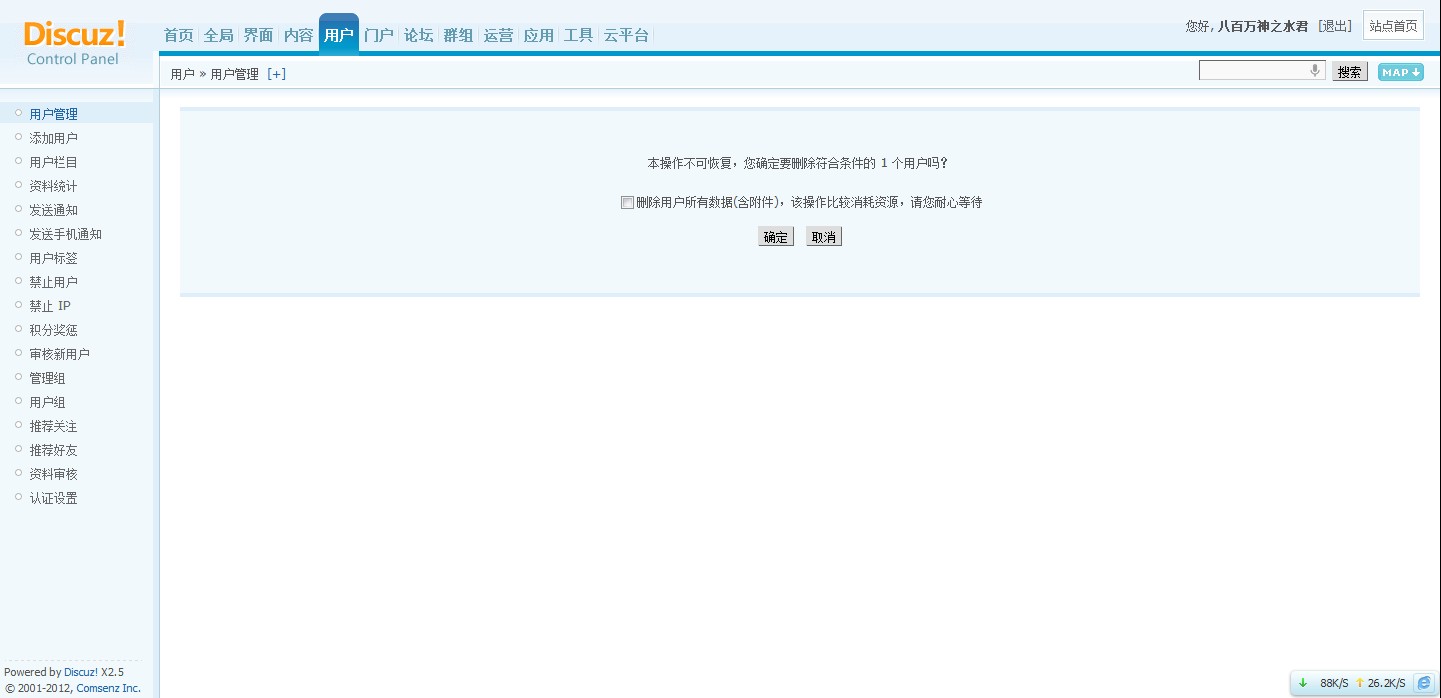Open 资料审核 in the sidebar
The image size is (1441, 698).
(x=53, y=474)
